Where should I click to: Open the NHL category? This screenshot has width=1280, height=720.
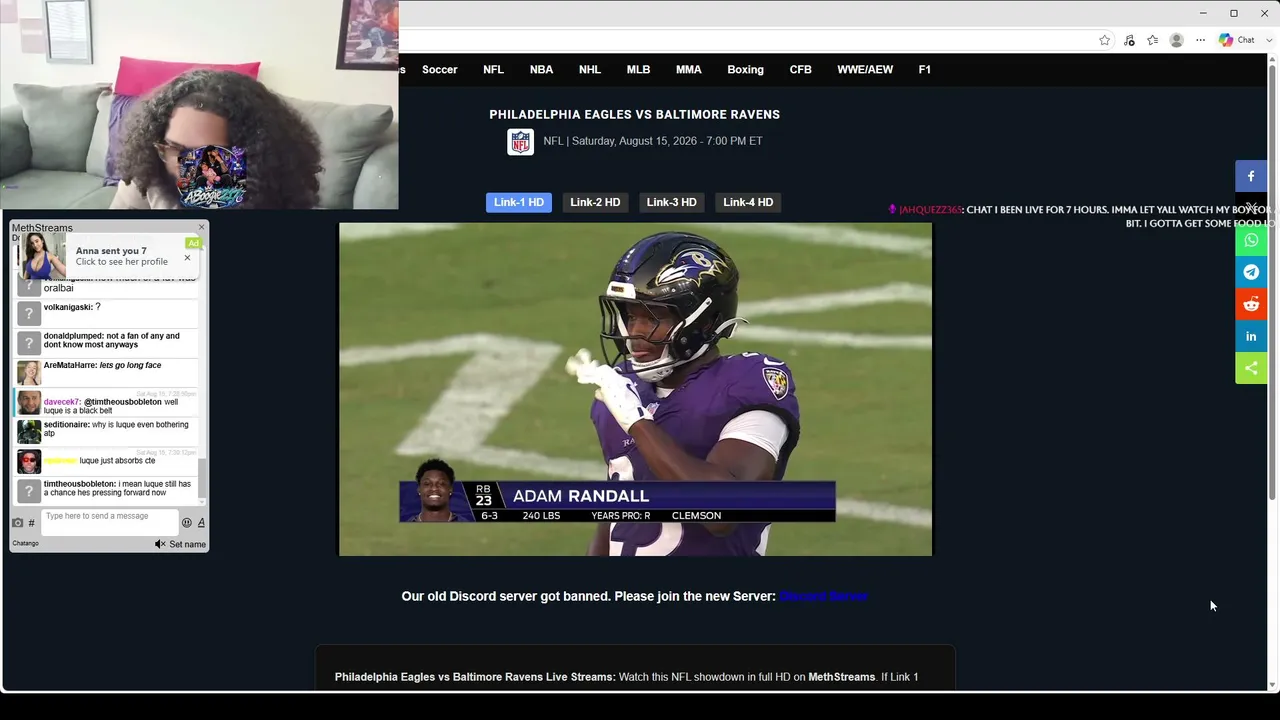(x=590, y=69)
